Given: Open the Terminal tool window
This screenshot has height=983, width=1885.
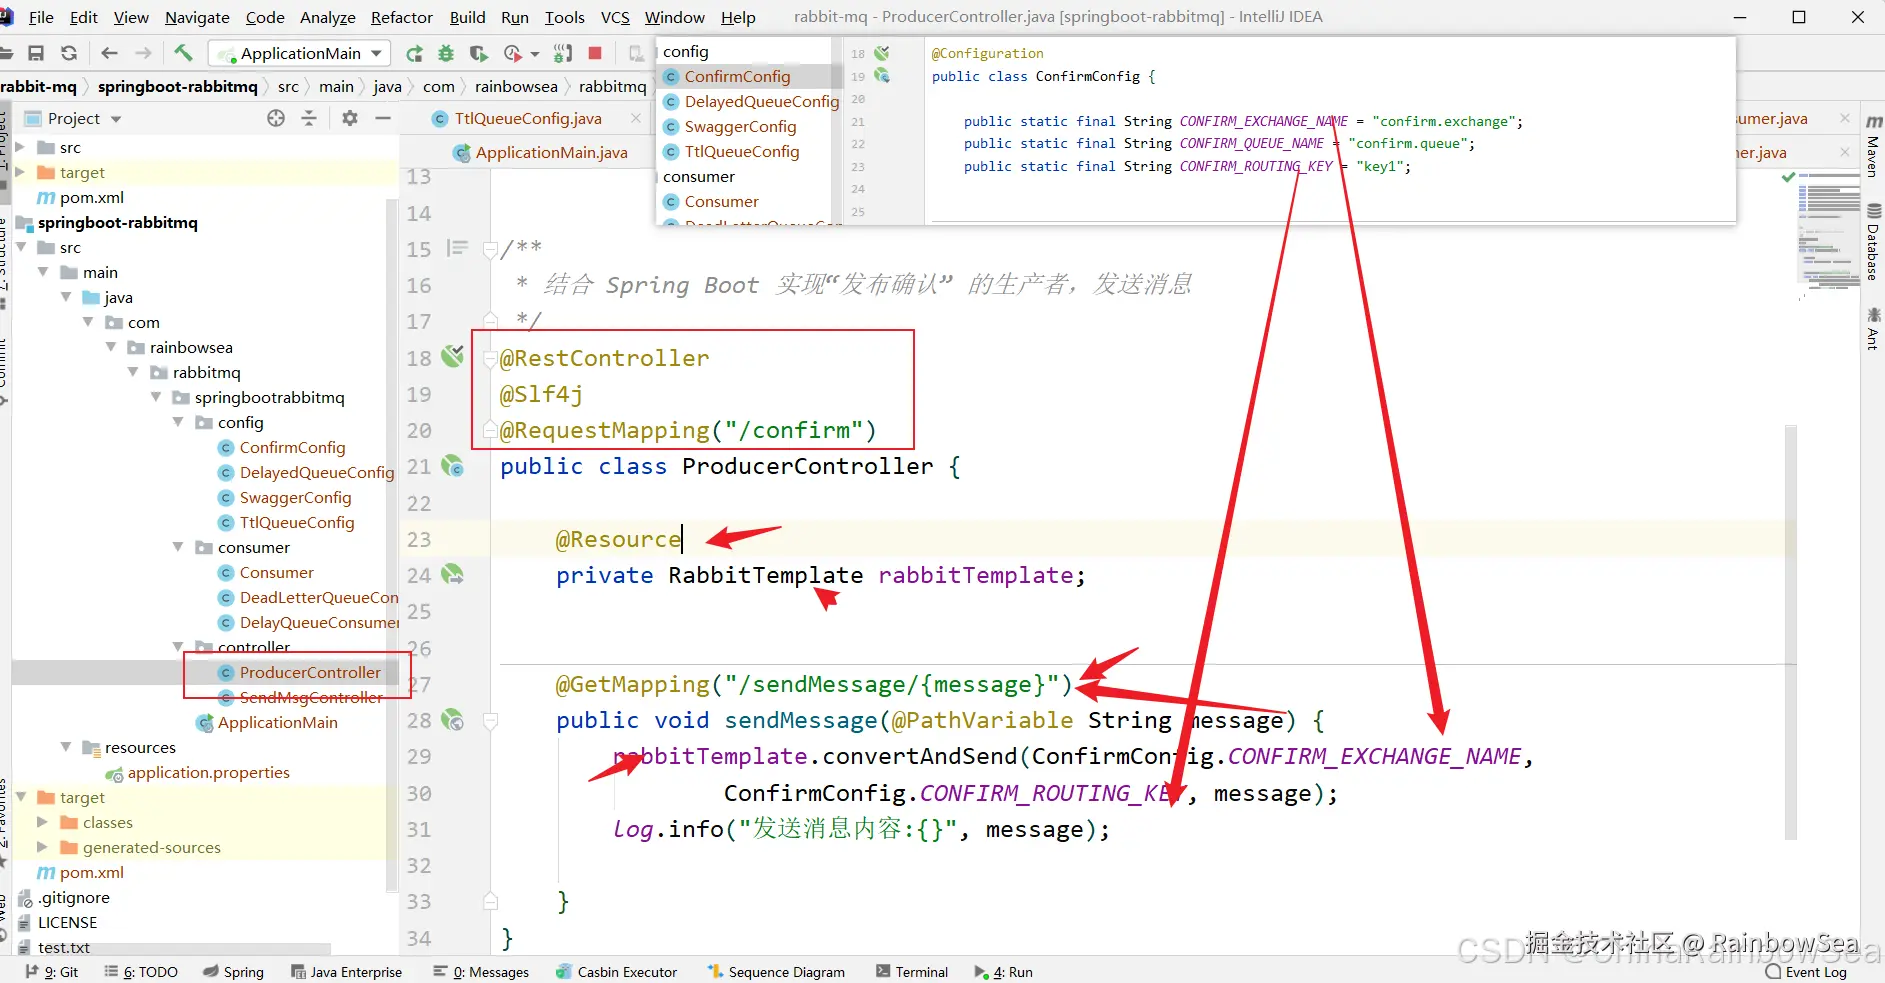Looking at the screenshot, I should 912,972.
